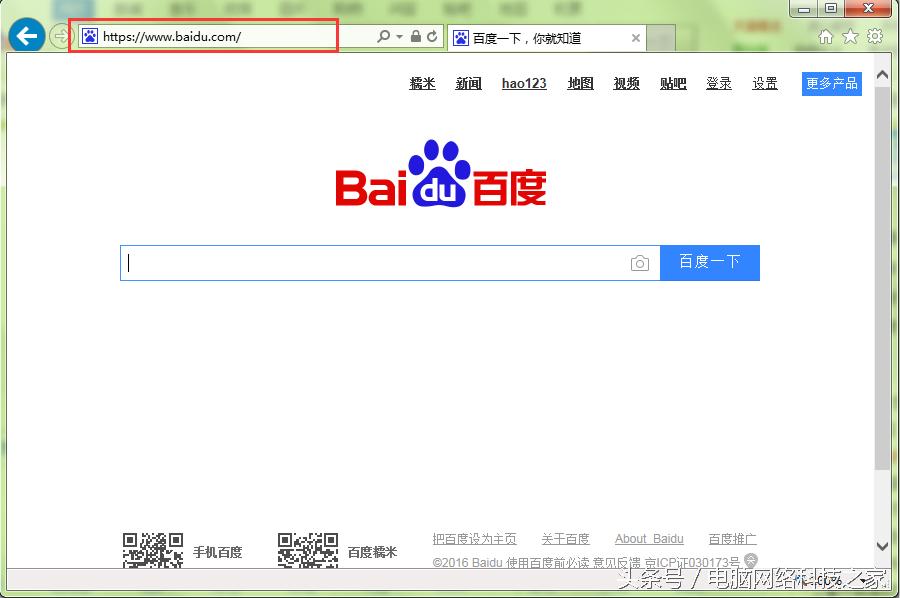Click the 百度一下 search button
This screenshot has height=598, width=900.
(710, 262)
